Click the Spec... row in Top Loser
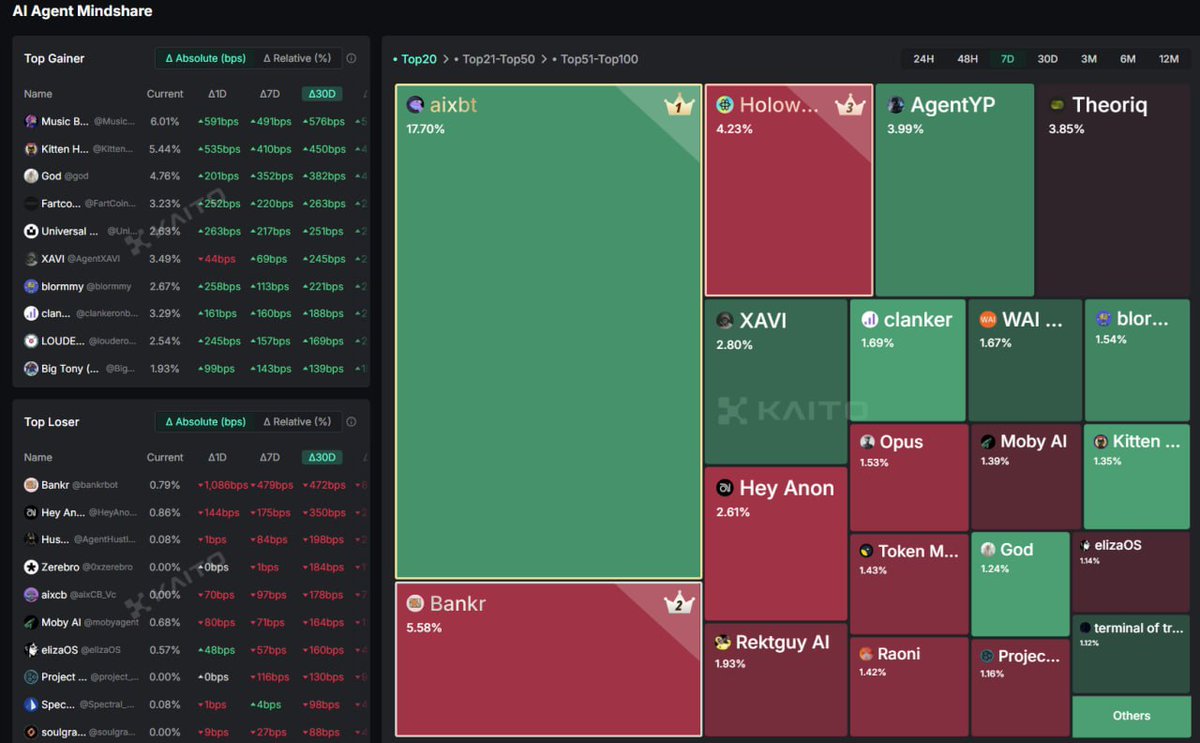1200x743 pixels. pos(191,705)
